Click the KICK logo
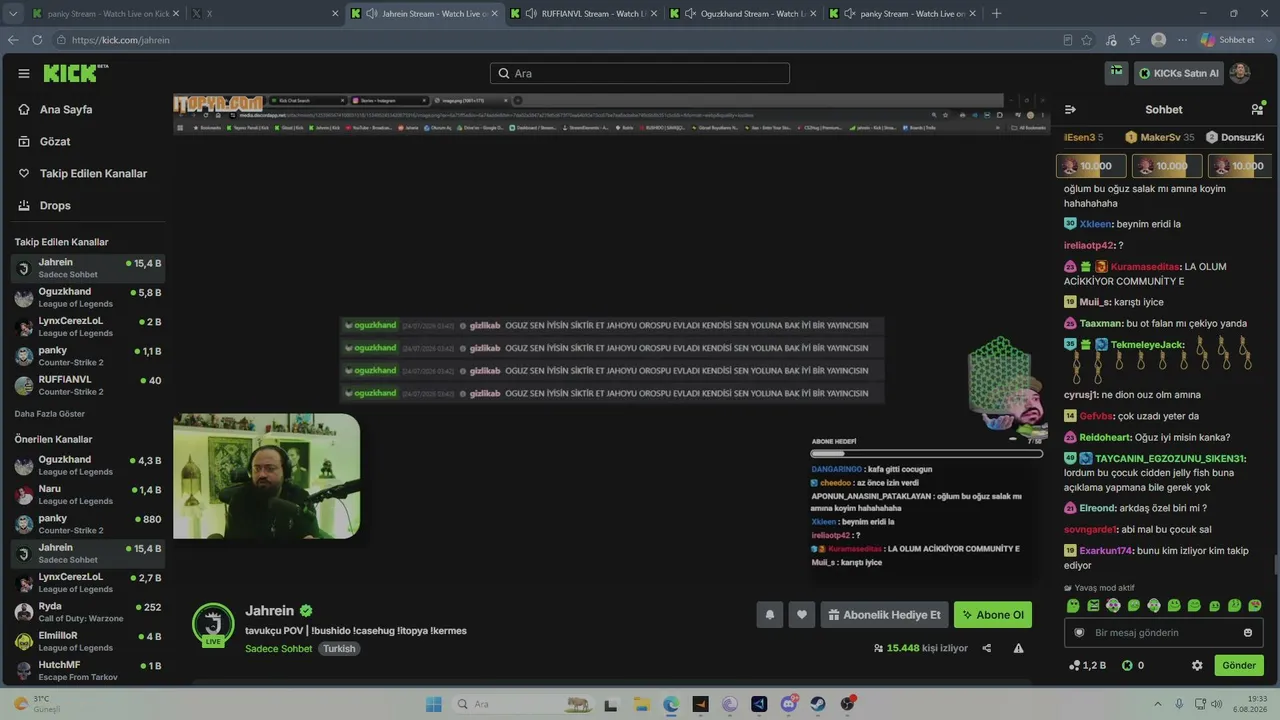Image resolution: width=1280 pixels, height=720 pixels. (76, 73)
